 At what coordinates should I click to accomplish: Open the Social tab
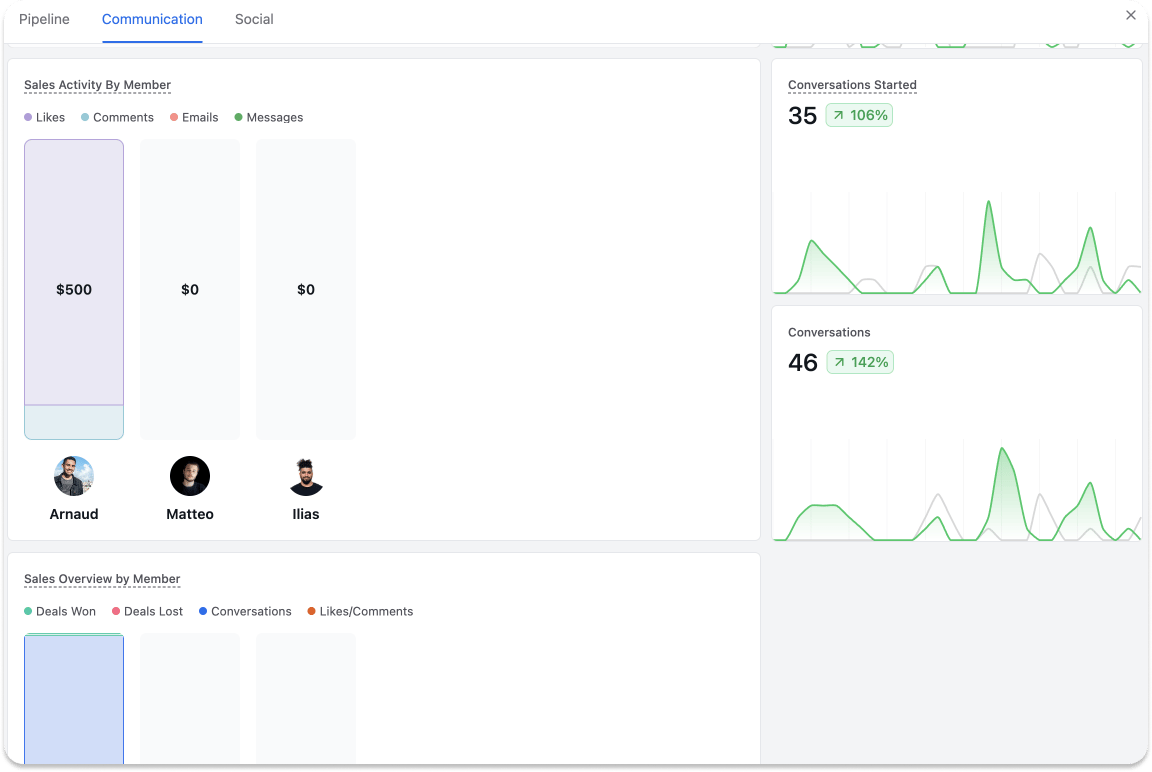254,19
